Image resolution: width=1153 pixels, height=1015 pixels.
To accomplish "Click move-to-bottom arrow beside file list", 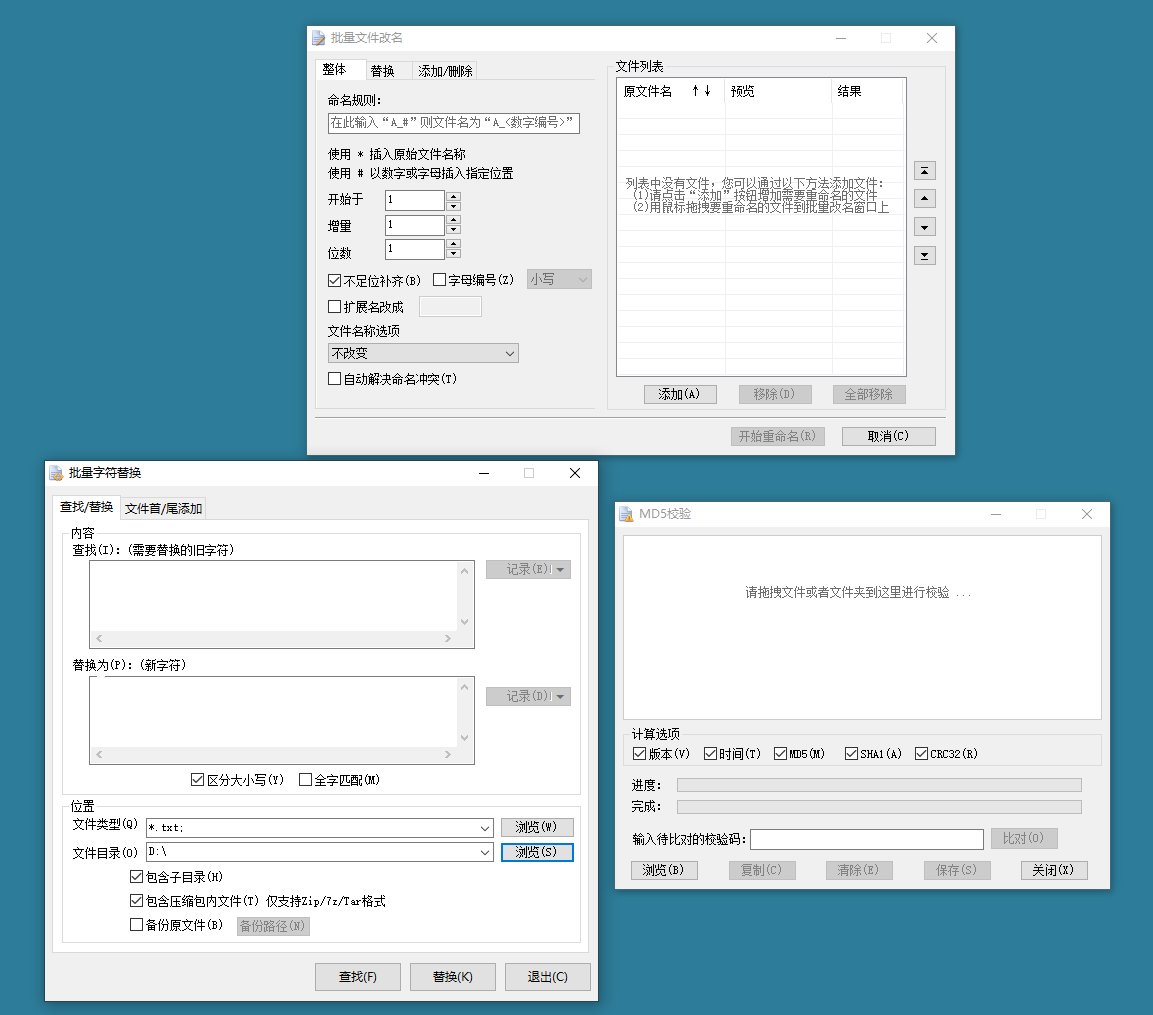I will click(x=926, y=256).
